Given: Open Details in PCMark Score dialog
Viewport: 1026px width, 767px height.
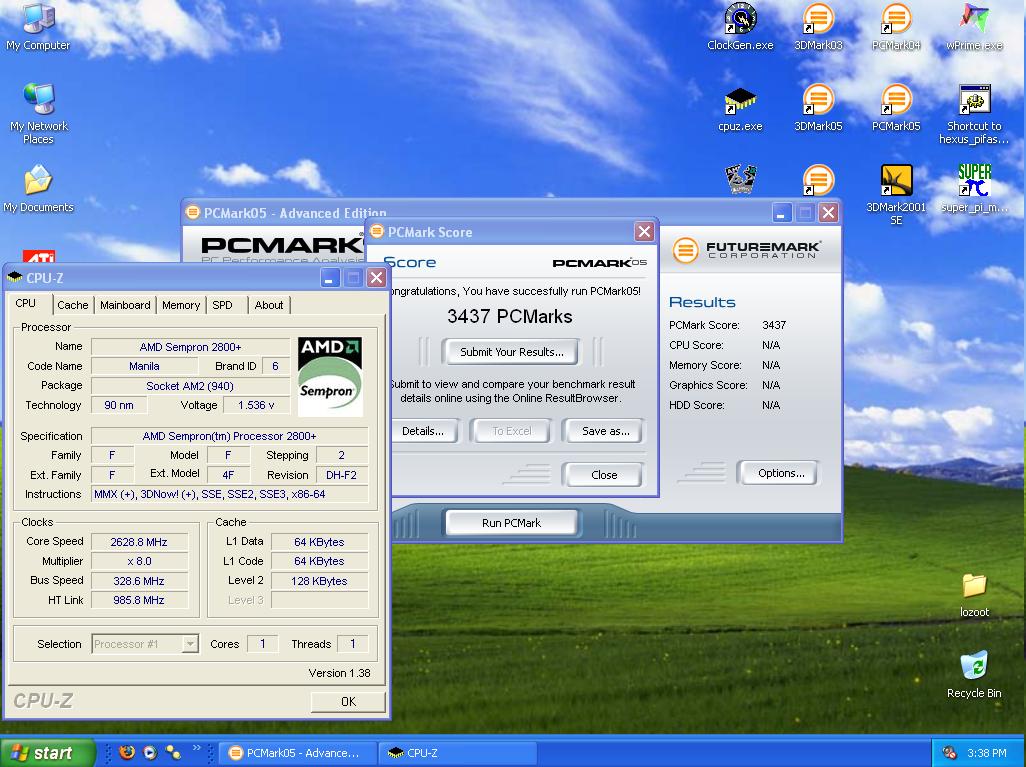Looking at the screenshot, I should click(x=423, y=431).
